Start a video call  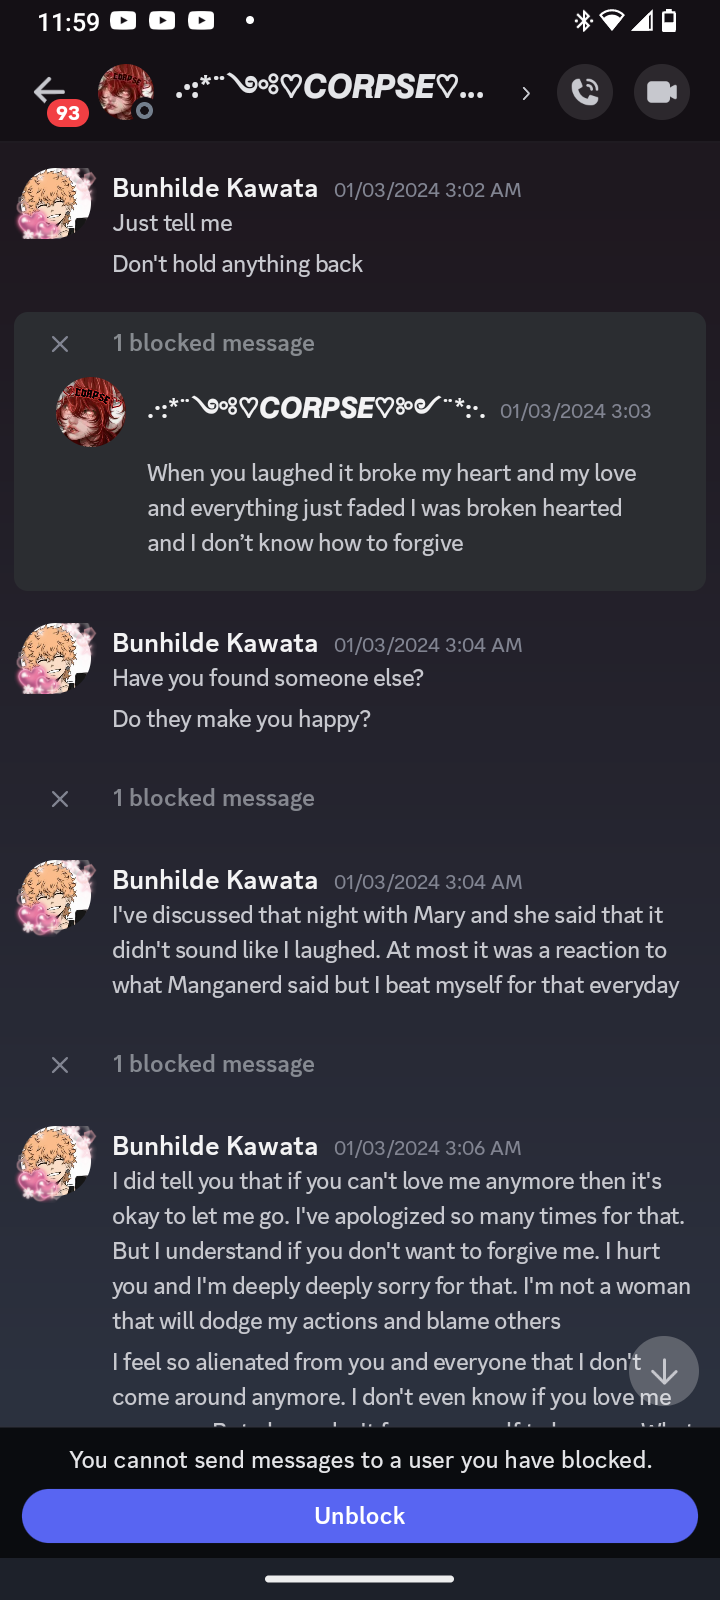(x=661, y=92)
